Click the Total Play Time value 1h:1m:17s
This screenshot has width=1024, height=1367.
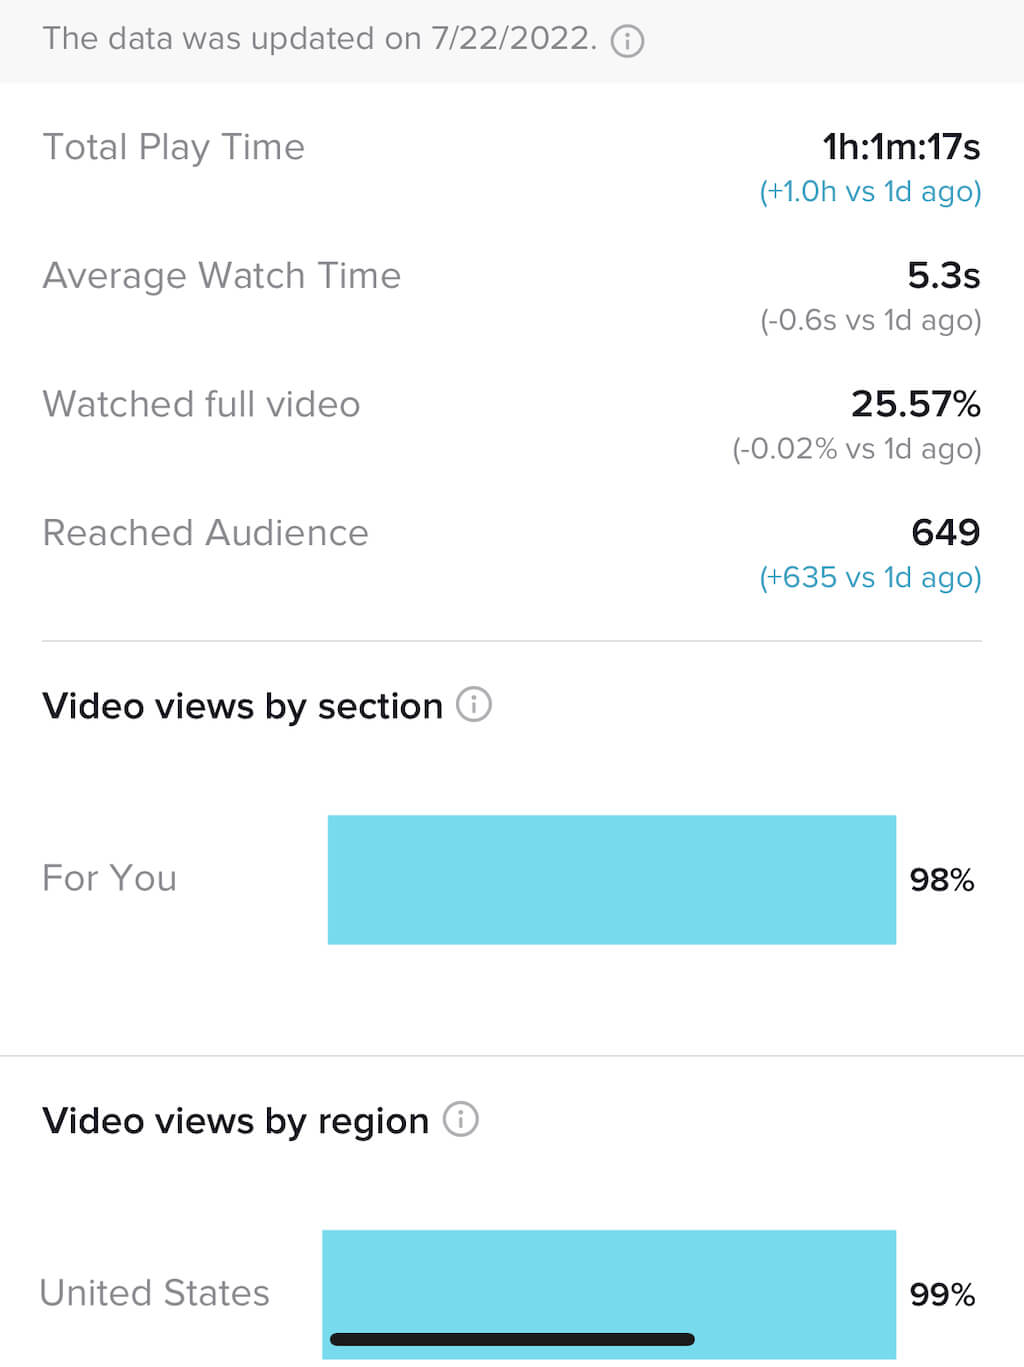(901, 147)
